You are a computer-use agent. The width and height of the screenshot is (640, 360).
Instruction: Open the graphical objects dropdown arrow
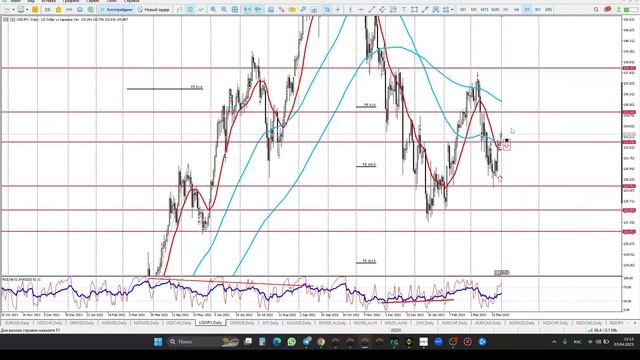coord(452,9)
